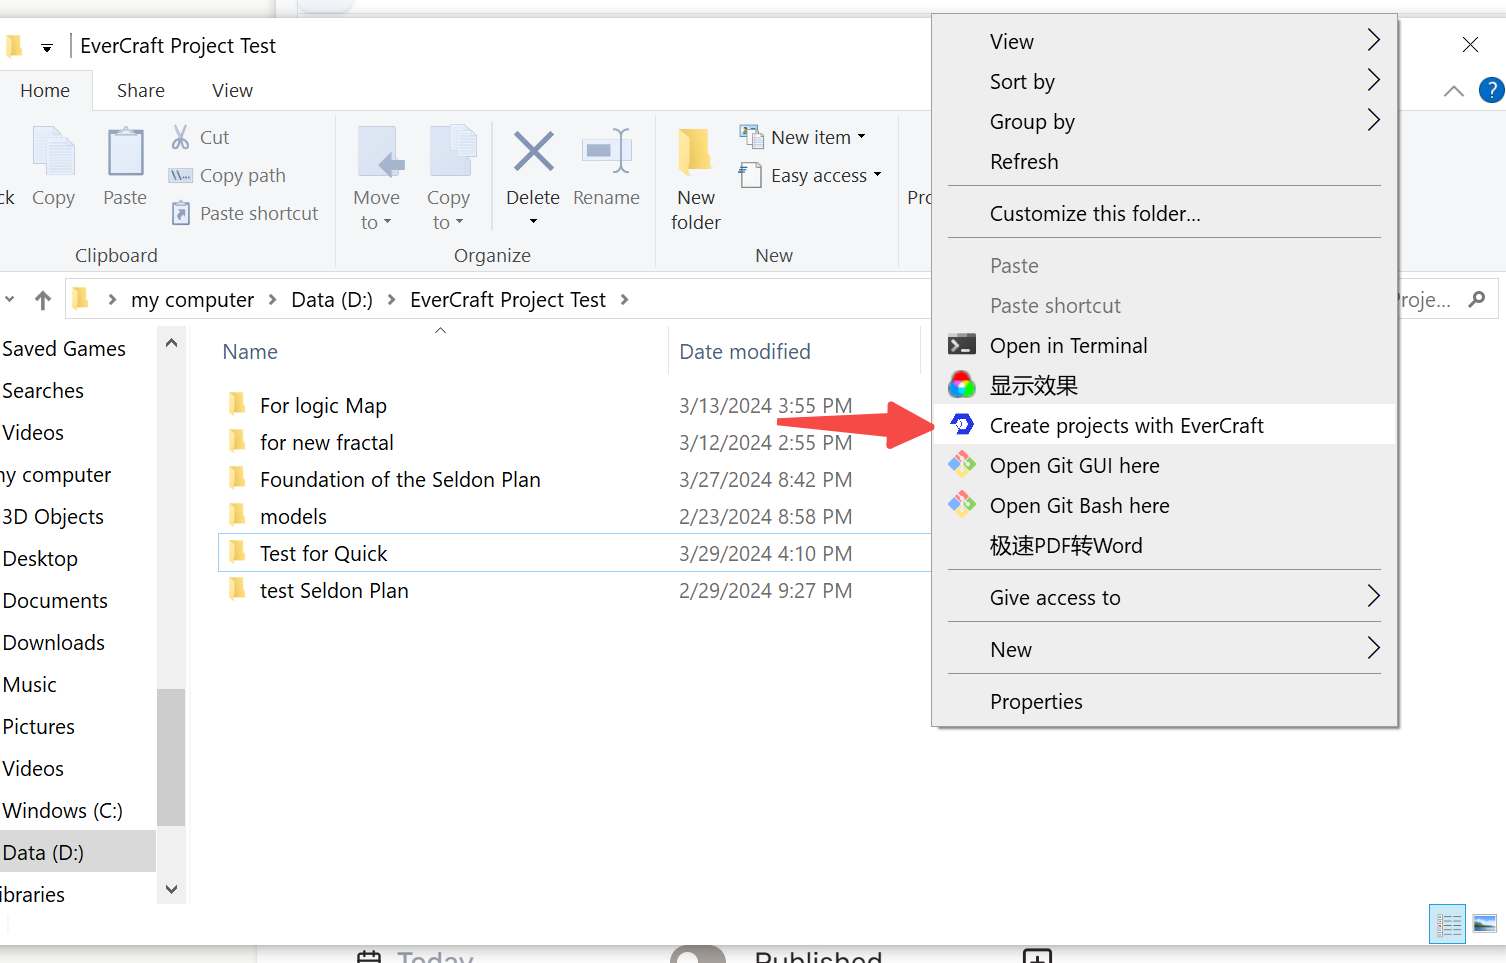Viewport: 1506px width, 963px height.
Task: Click the search magnifier icon
Action: [1477, 299]
